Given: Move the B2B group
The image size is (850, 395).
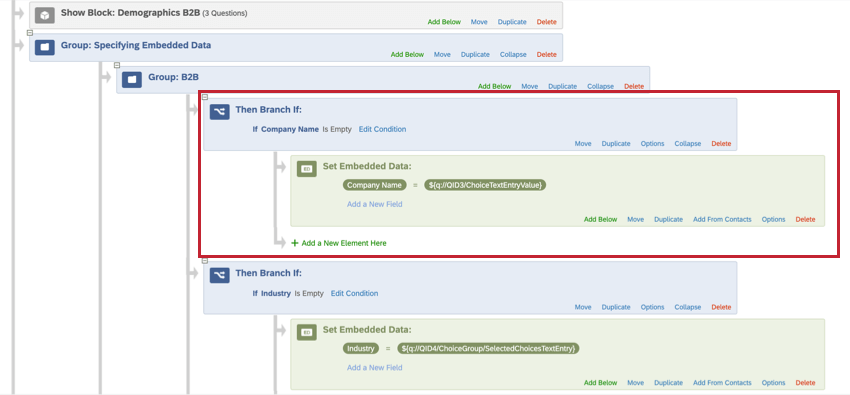Looking at the screenshot, I should pyautogui.click(x=530, y=87).
